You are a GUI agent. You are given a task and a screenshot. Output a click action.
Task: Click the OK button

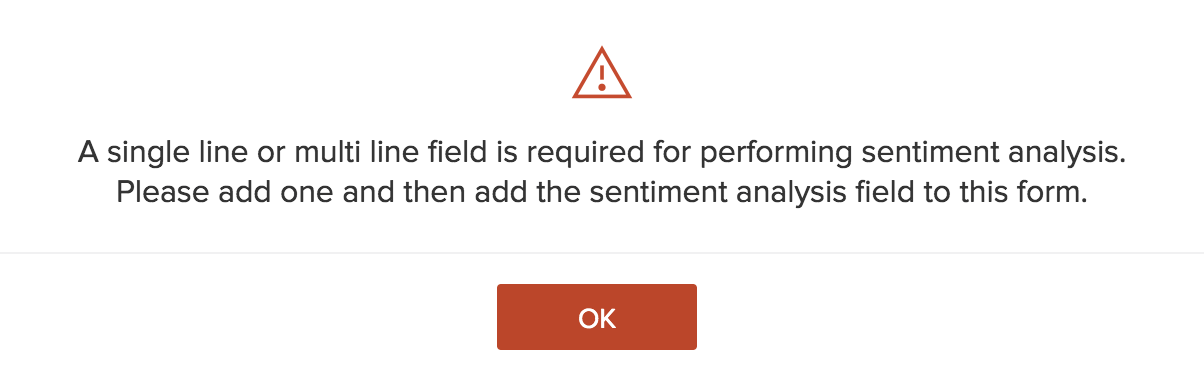[596, 317]
